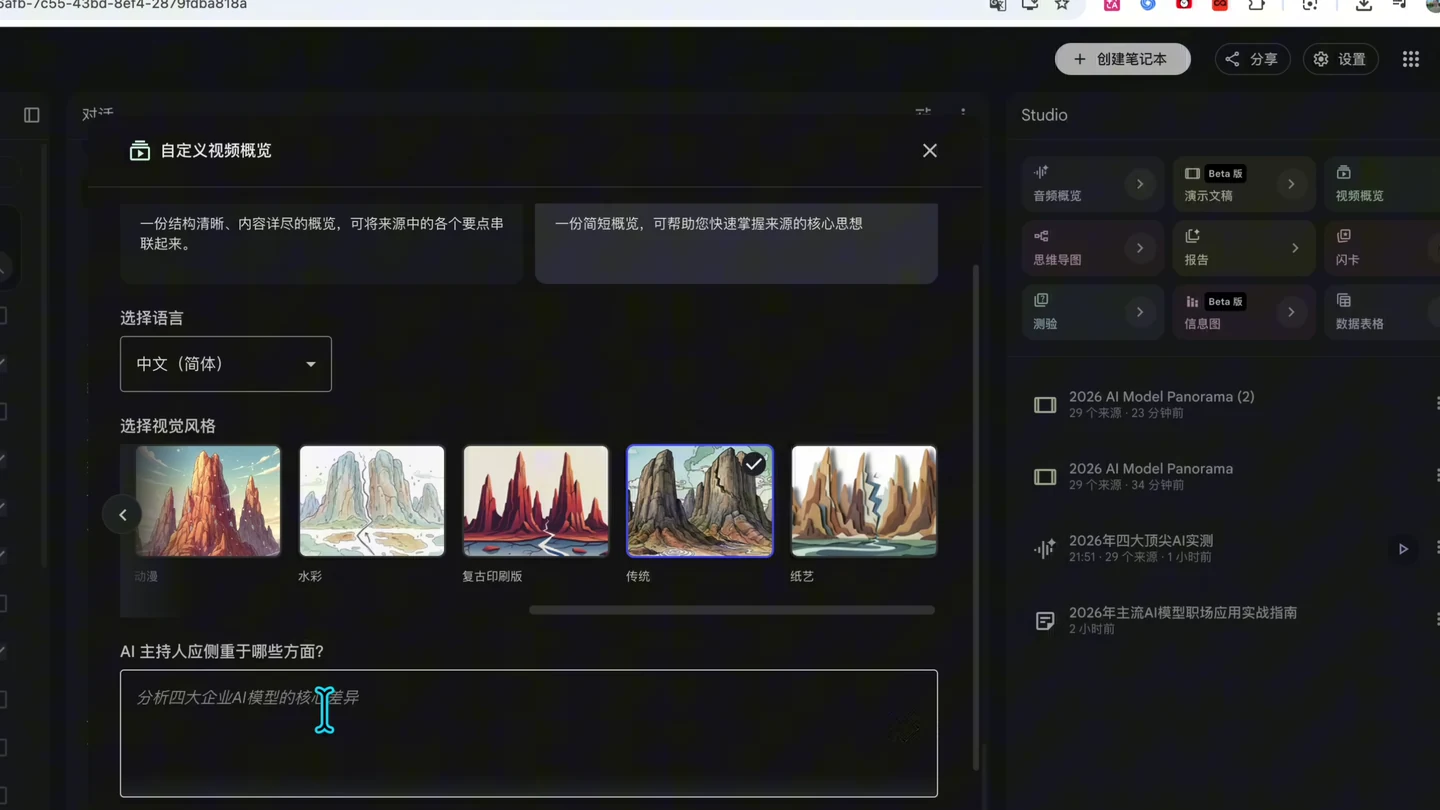Toggle the left sidebar panel icon
The height and width of the screenshot is (810, 1440).
[32, 115]
